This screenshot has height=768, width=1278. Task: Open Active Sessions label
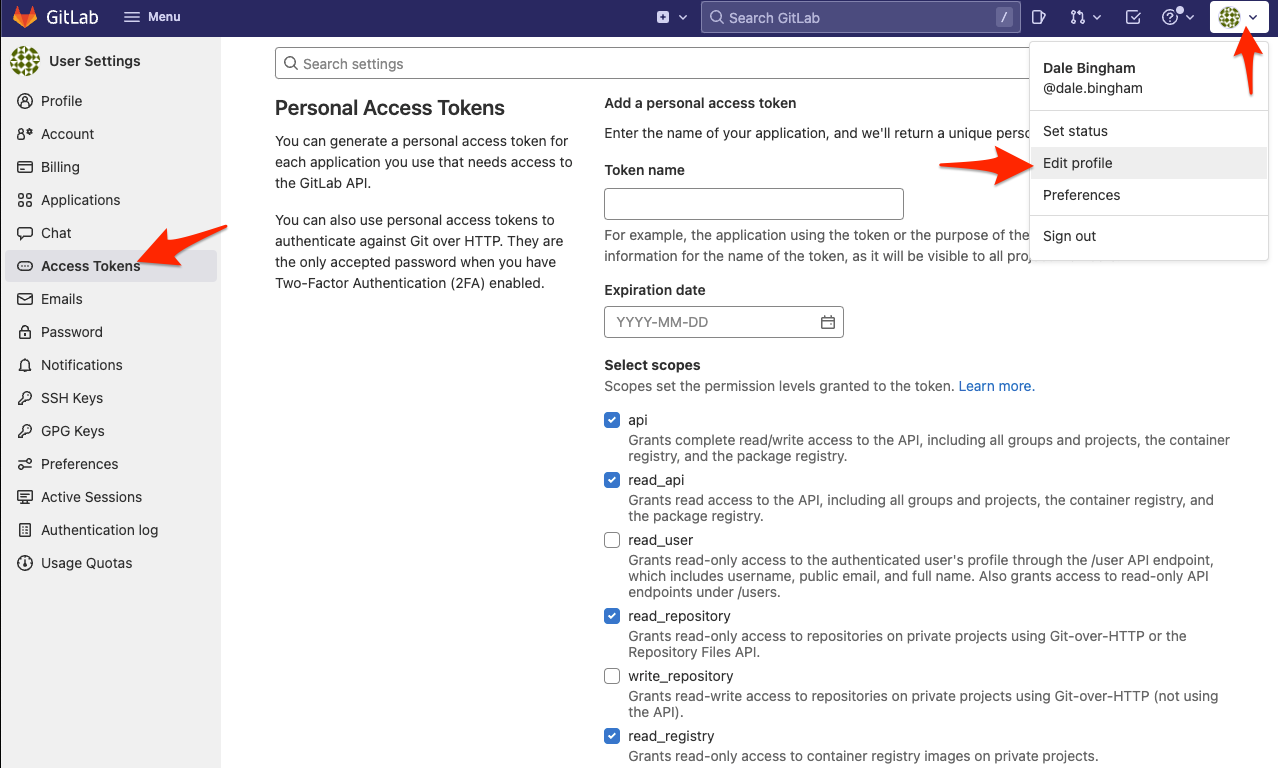[91, 497]
